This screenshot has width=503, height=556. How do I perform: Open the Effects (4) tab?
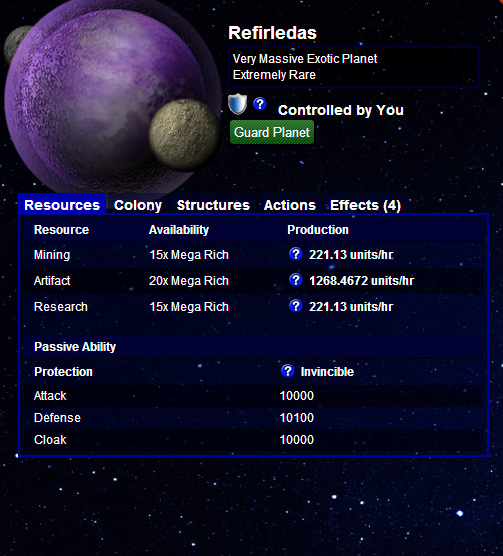(x=365, y=205)
